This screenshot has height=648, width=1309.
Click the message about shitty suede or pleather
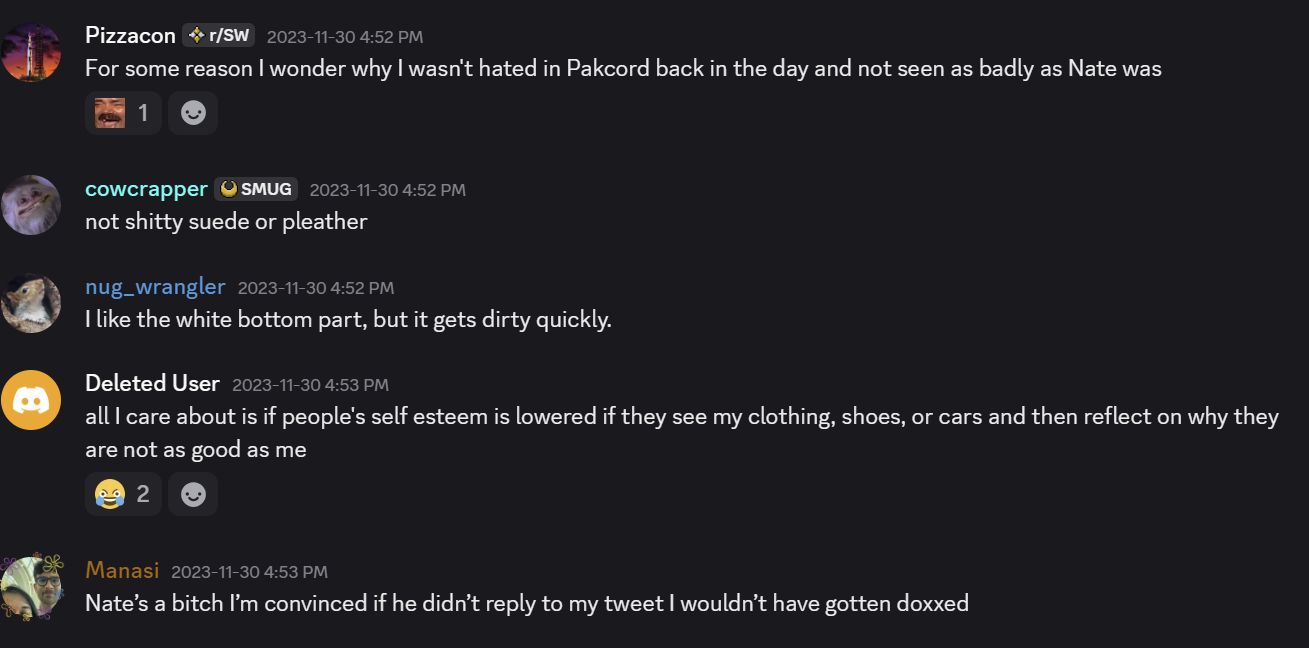[226, 222]
